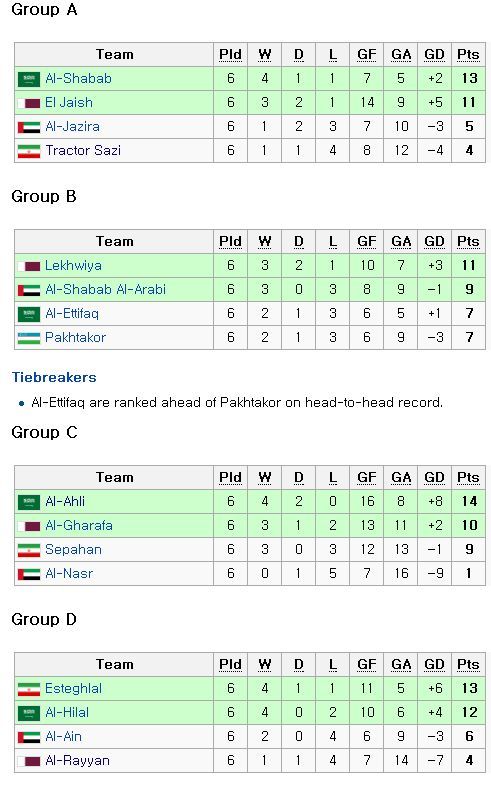
Task: Click Qatar flag icon beside Al-Rayyan
Action: click(29, 761)
